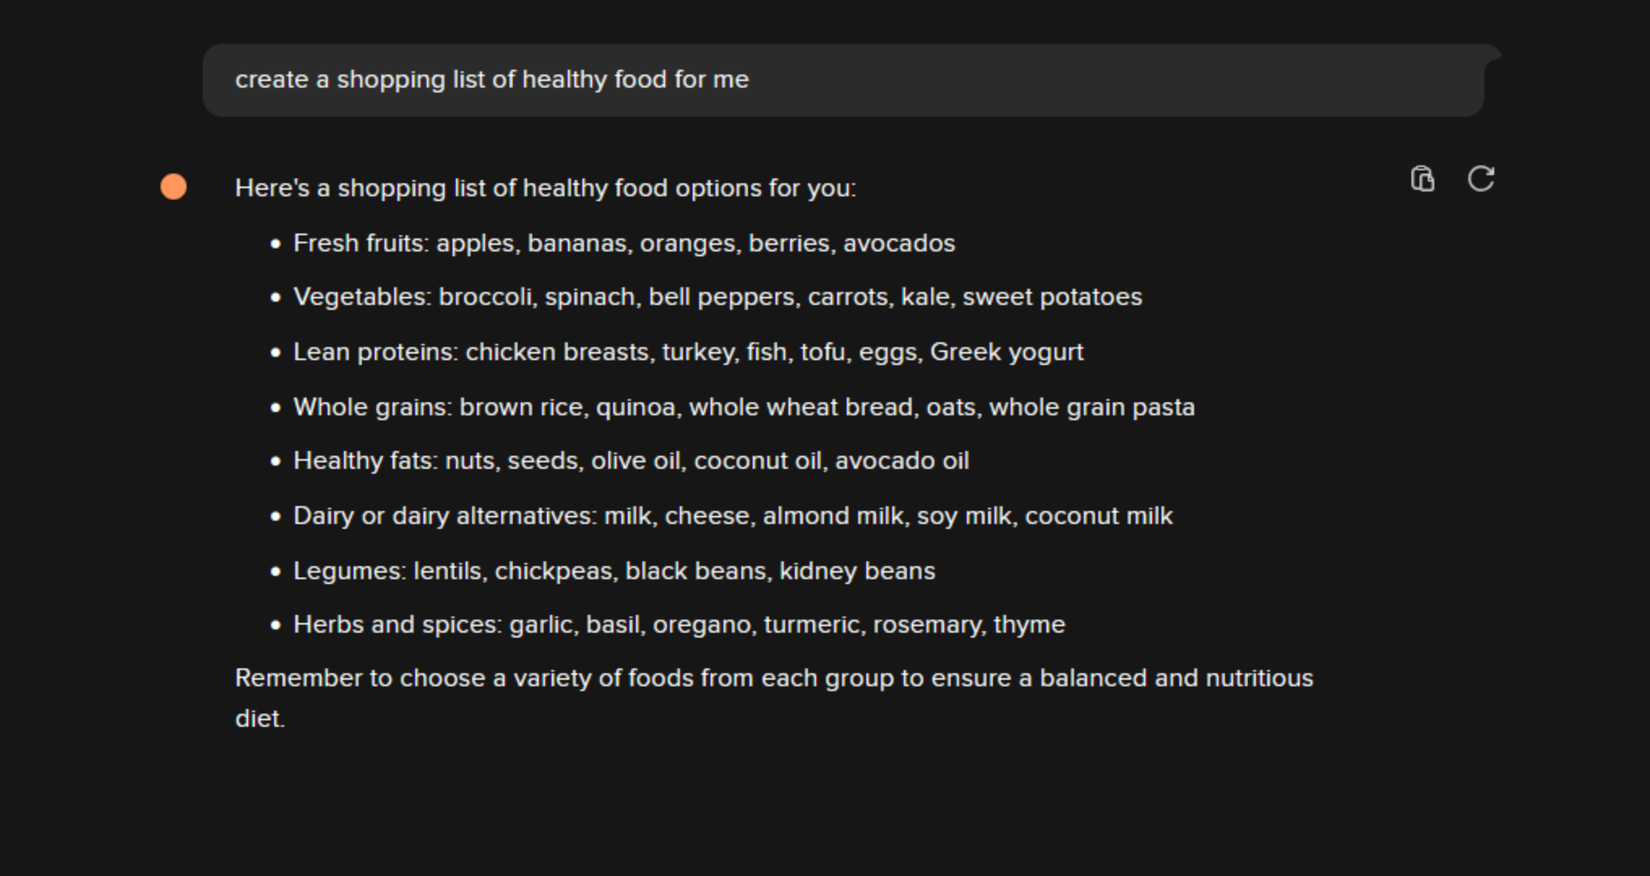Screen dimensions: 1650x876
Task: Click the Legumes bullet line
Action: click(614, 571)
